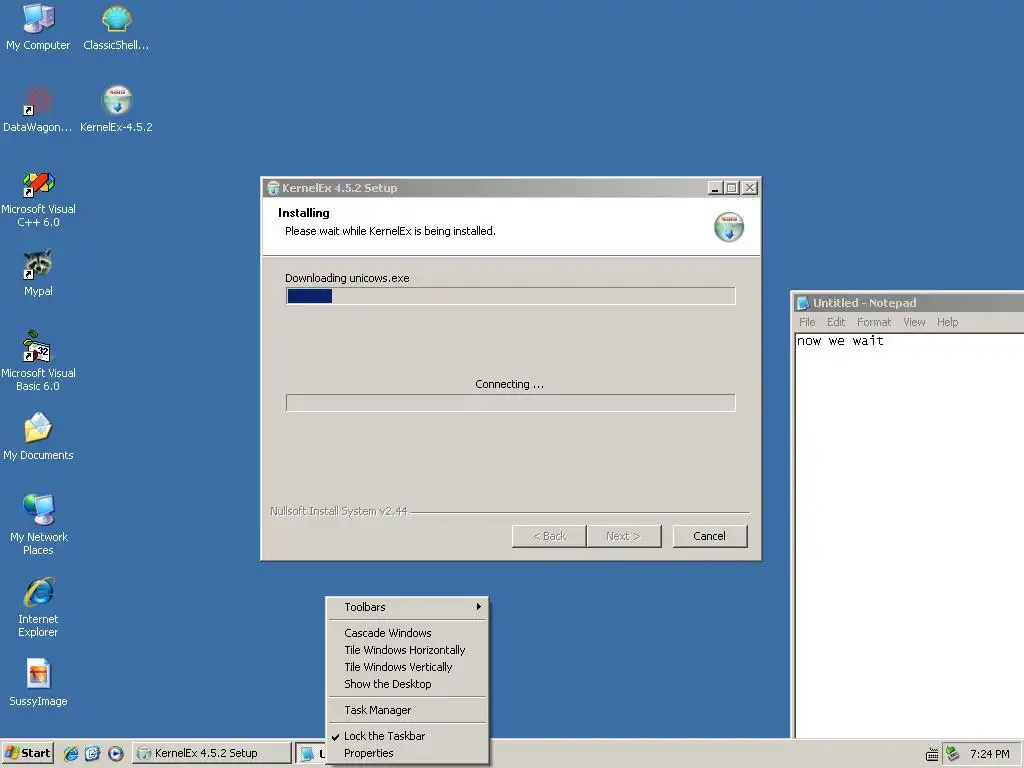Expand the Toolbars submenu
1024x768 pixels.
(x=408, y=607)
